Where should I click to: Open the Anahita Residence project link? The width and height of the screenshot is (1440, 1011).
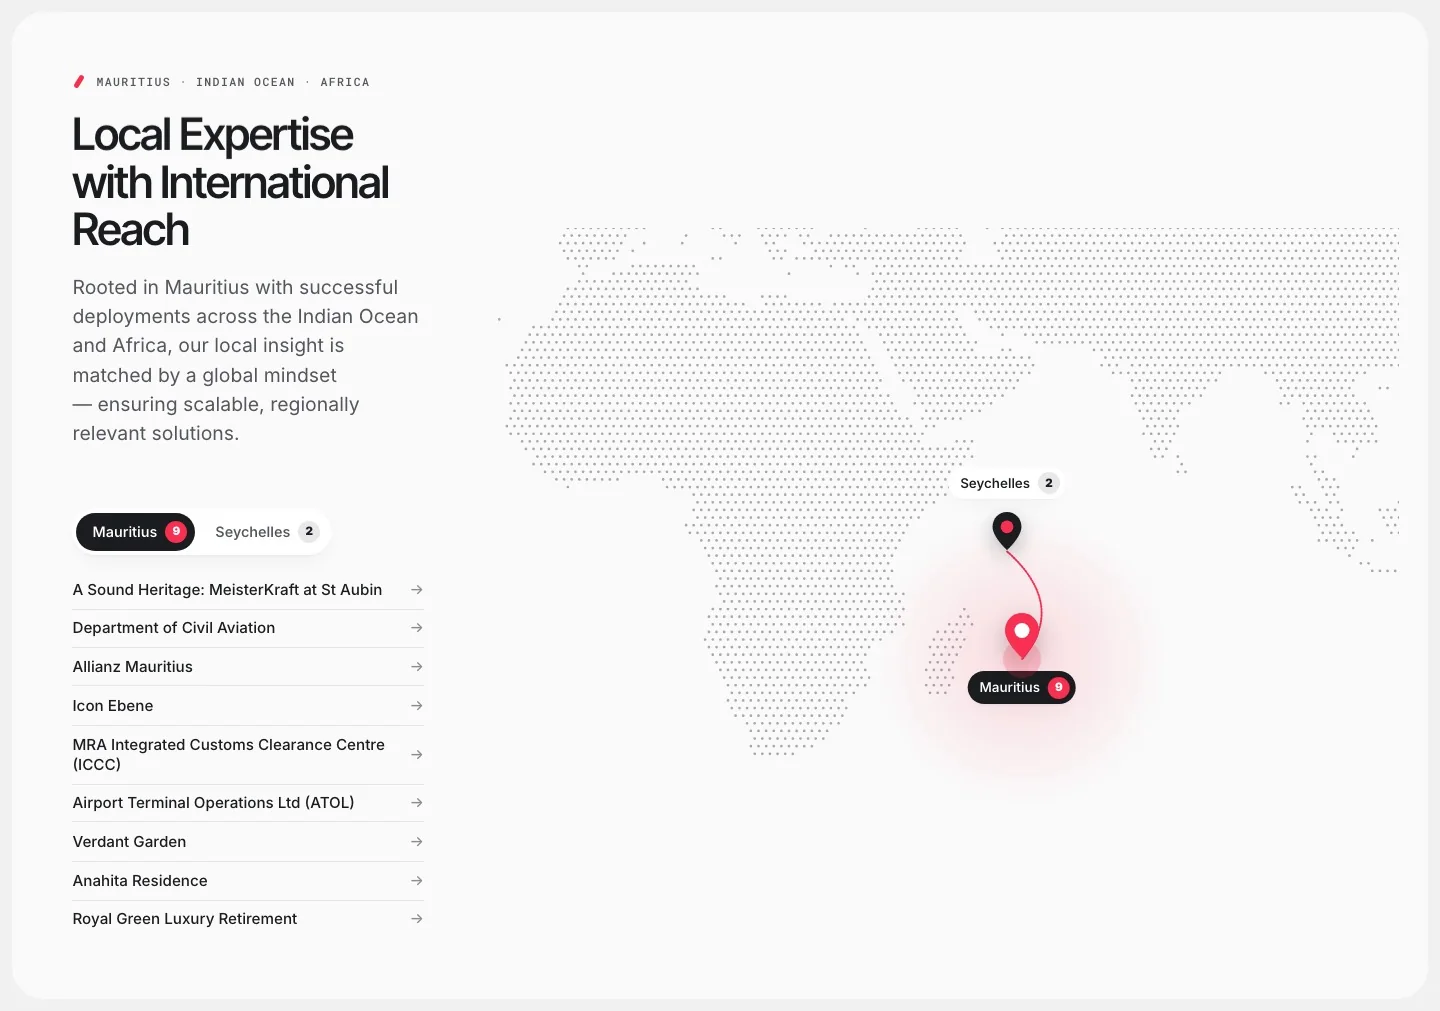[x=248, y=881]
